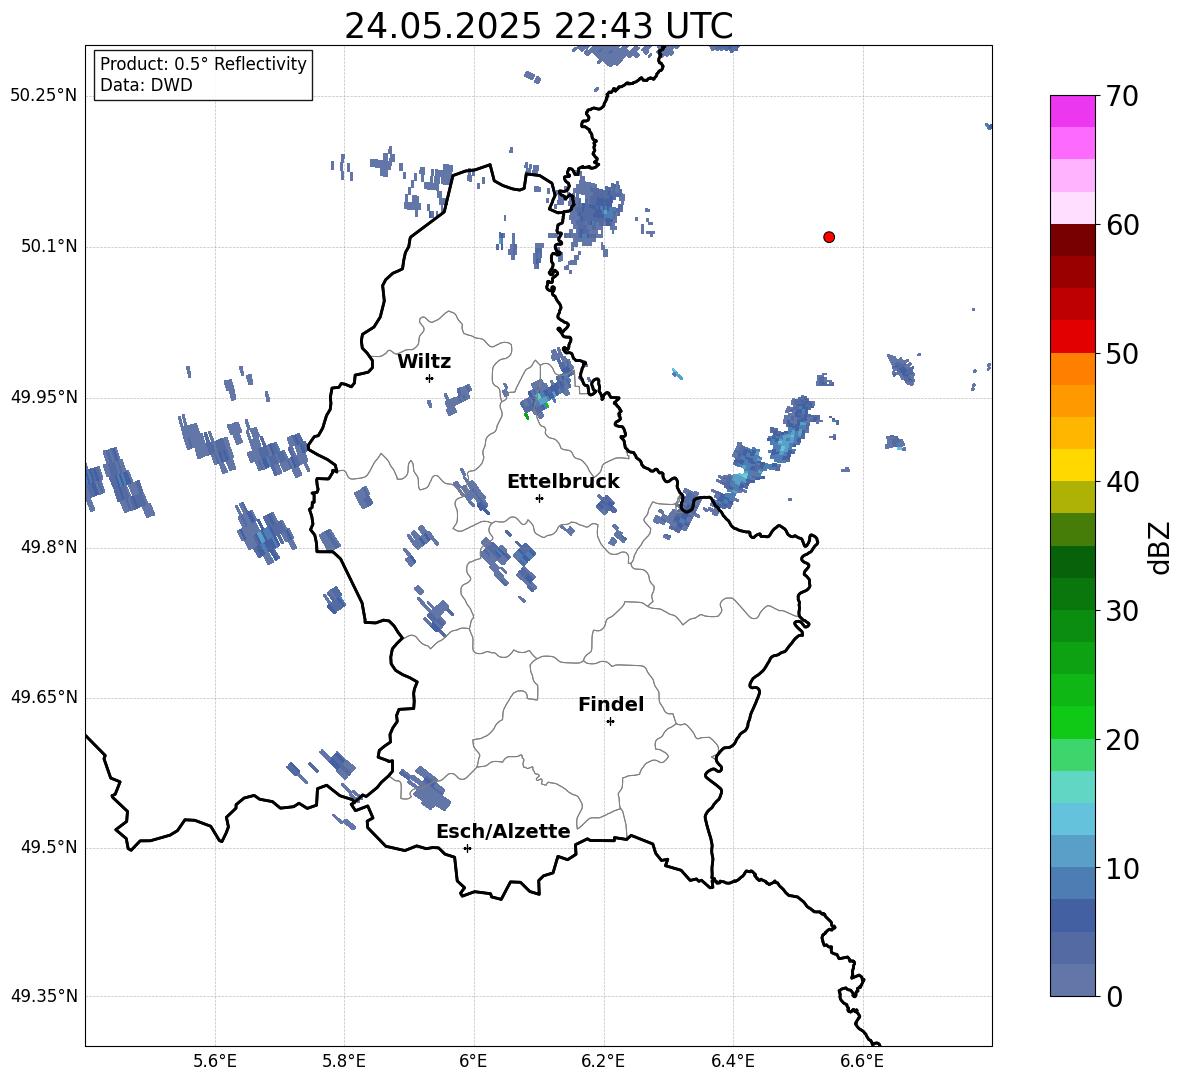Click the 50.25°N latitude label

click(44, 96)
